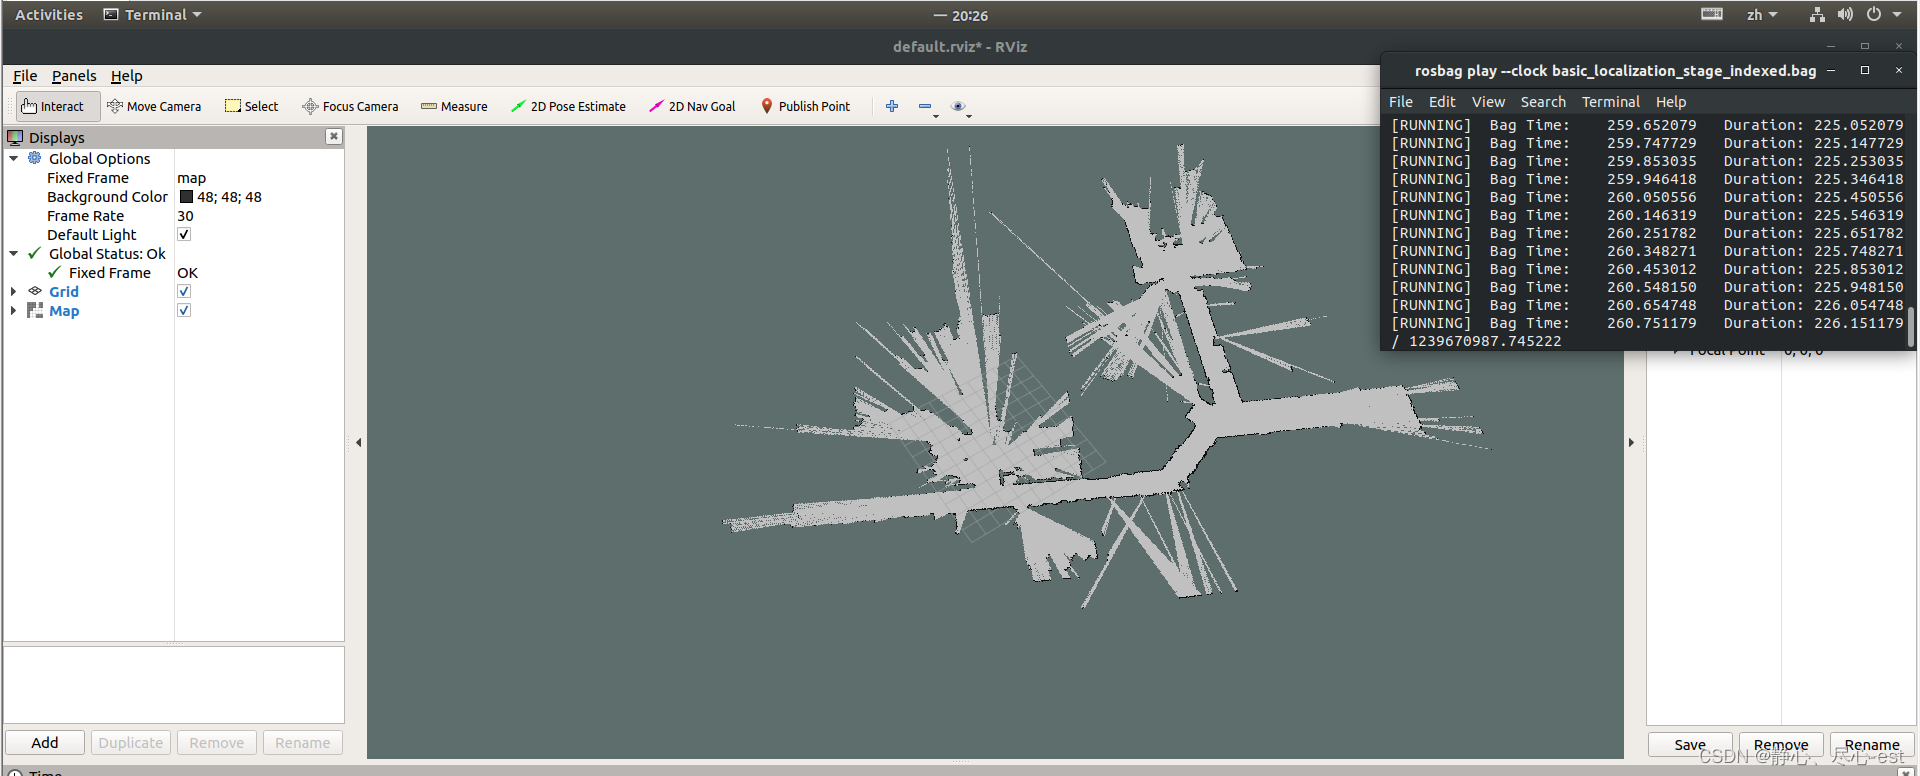Open the Activities overview
The height and width of the screenshot is (776, 1920).
(x=49, y=15)
